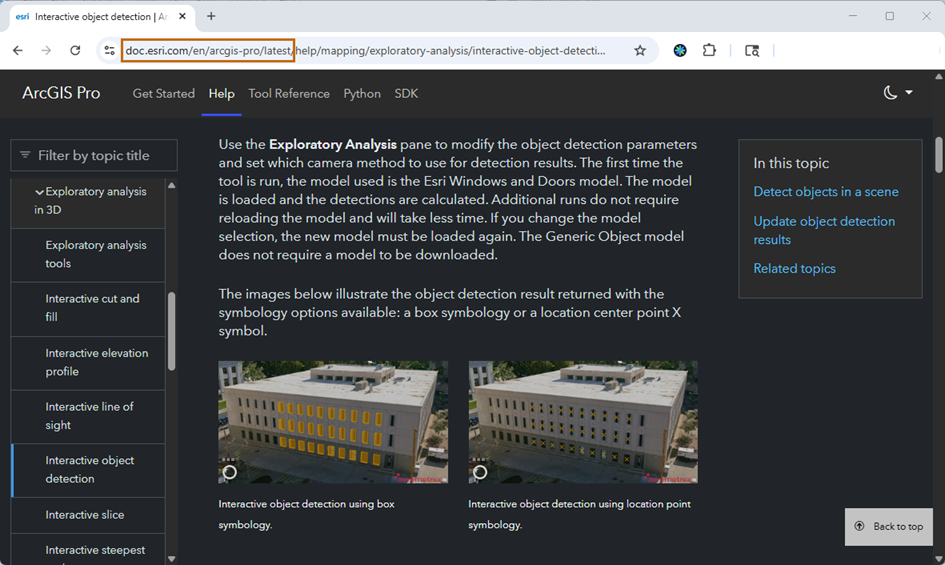Screen dimensions: 945x565
Task: Collapse the Exploratory analysis in 3D section
Action: pos(40,192)
